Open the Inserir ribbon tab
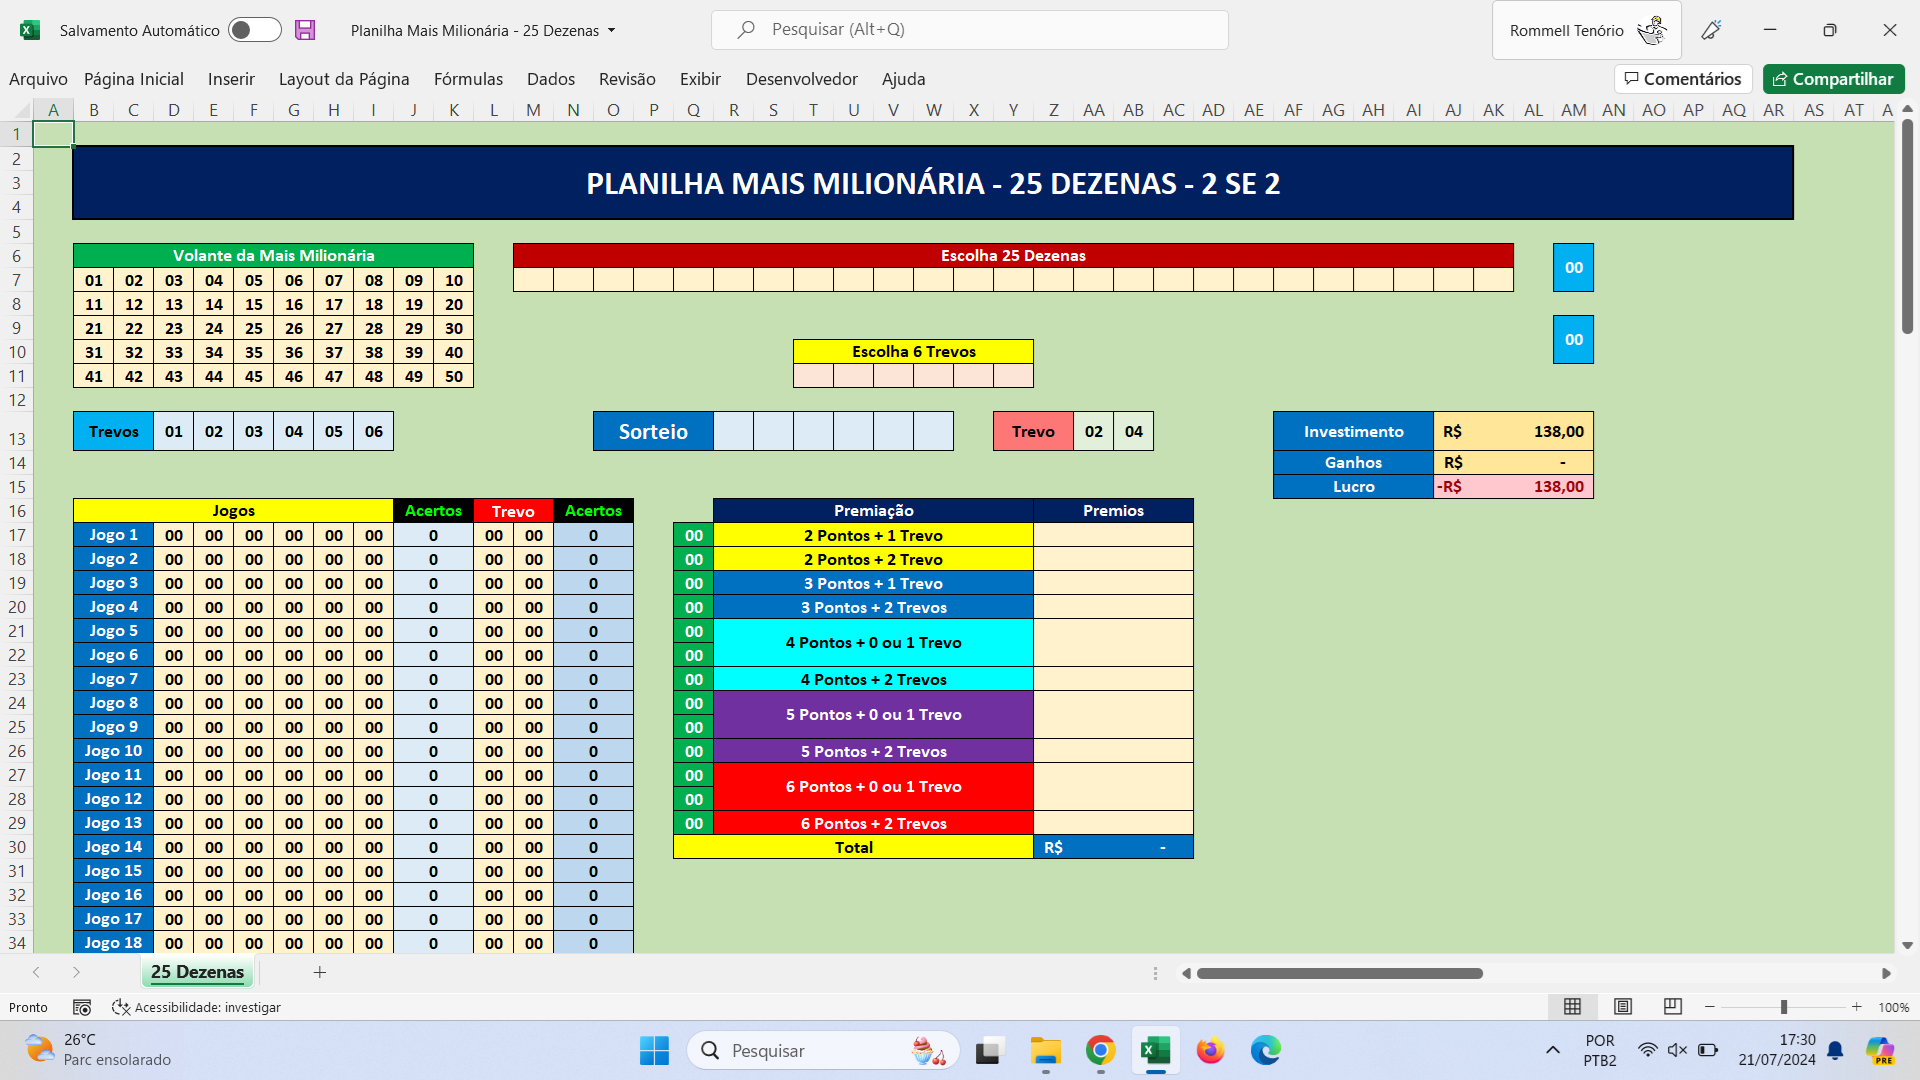Image resolution: width=1920 pixels, height=1080 pixels. pyautogui.click(x=231, y=79)
